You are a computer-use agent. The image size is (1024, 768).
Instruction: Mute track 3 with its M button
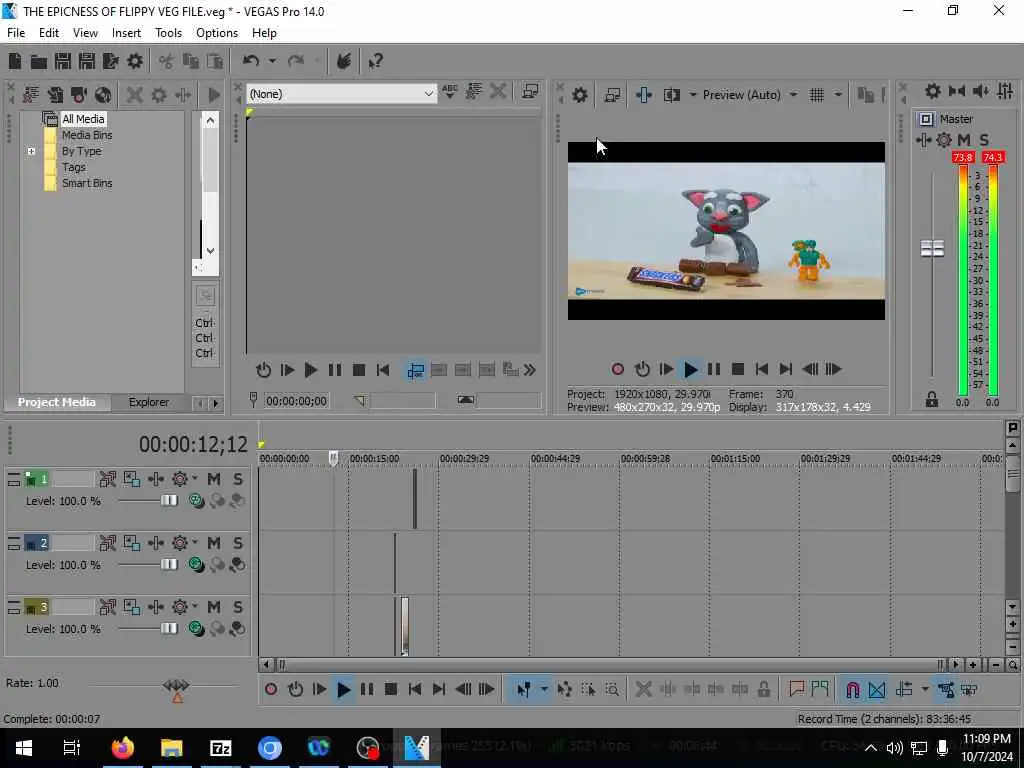pyautogui.click(x=214, y=607)
